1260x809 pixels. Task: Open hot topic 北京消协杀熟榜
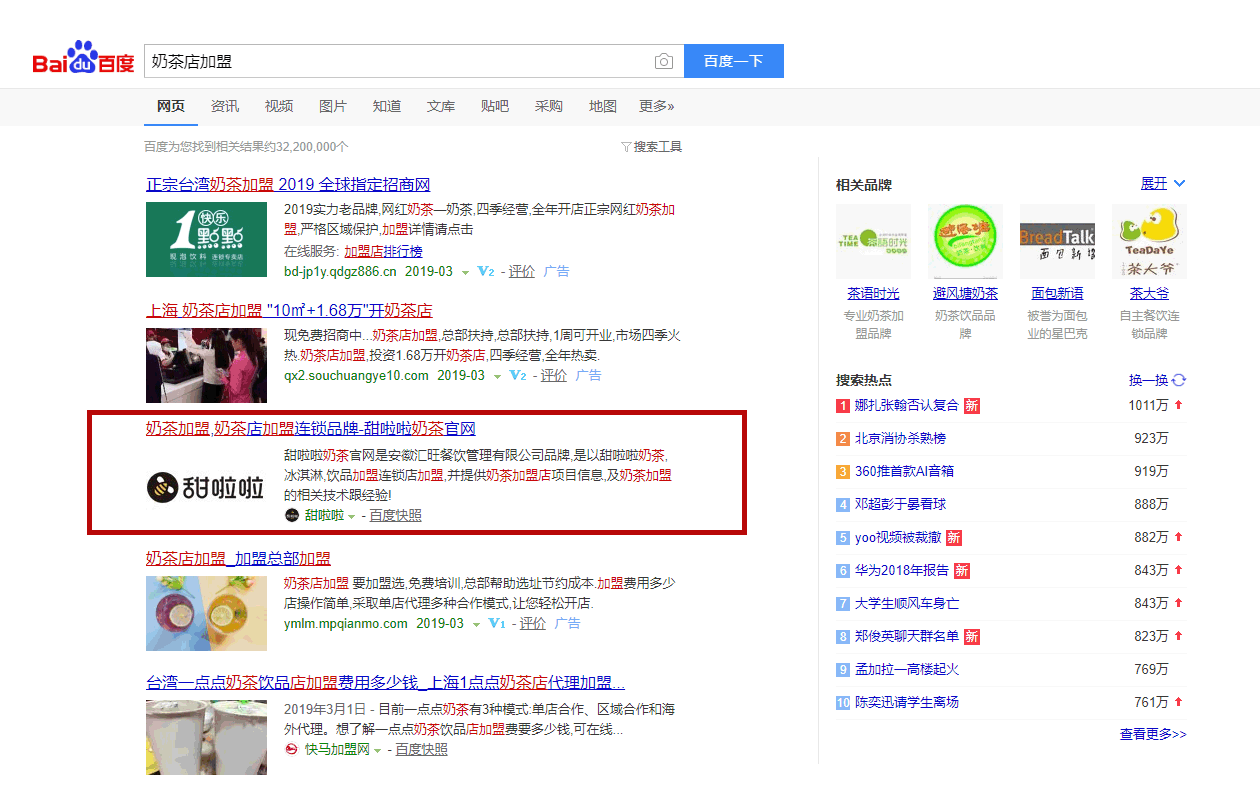coord(900,438)
